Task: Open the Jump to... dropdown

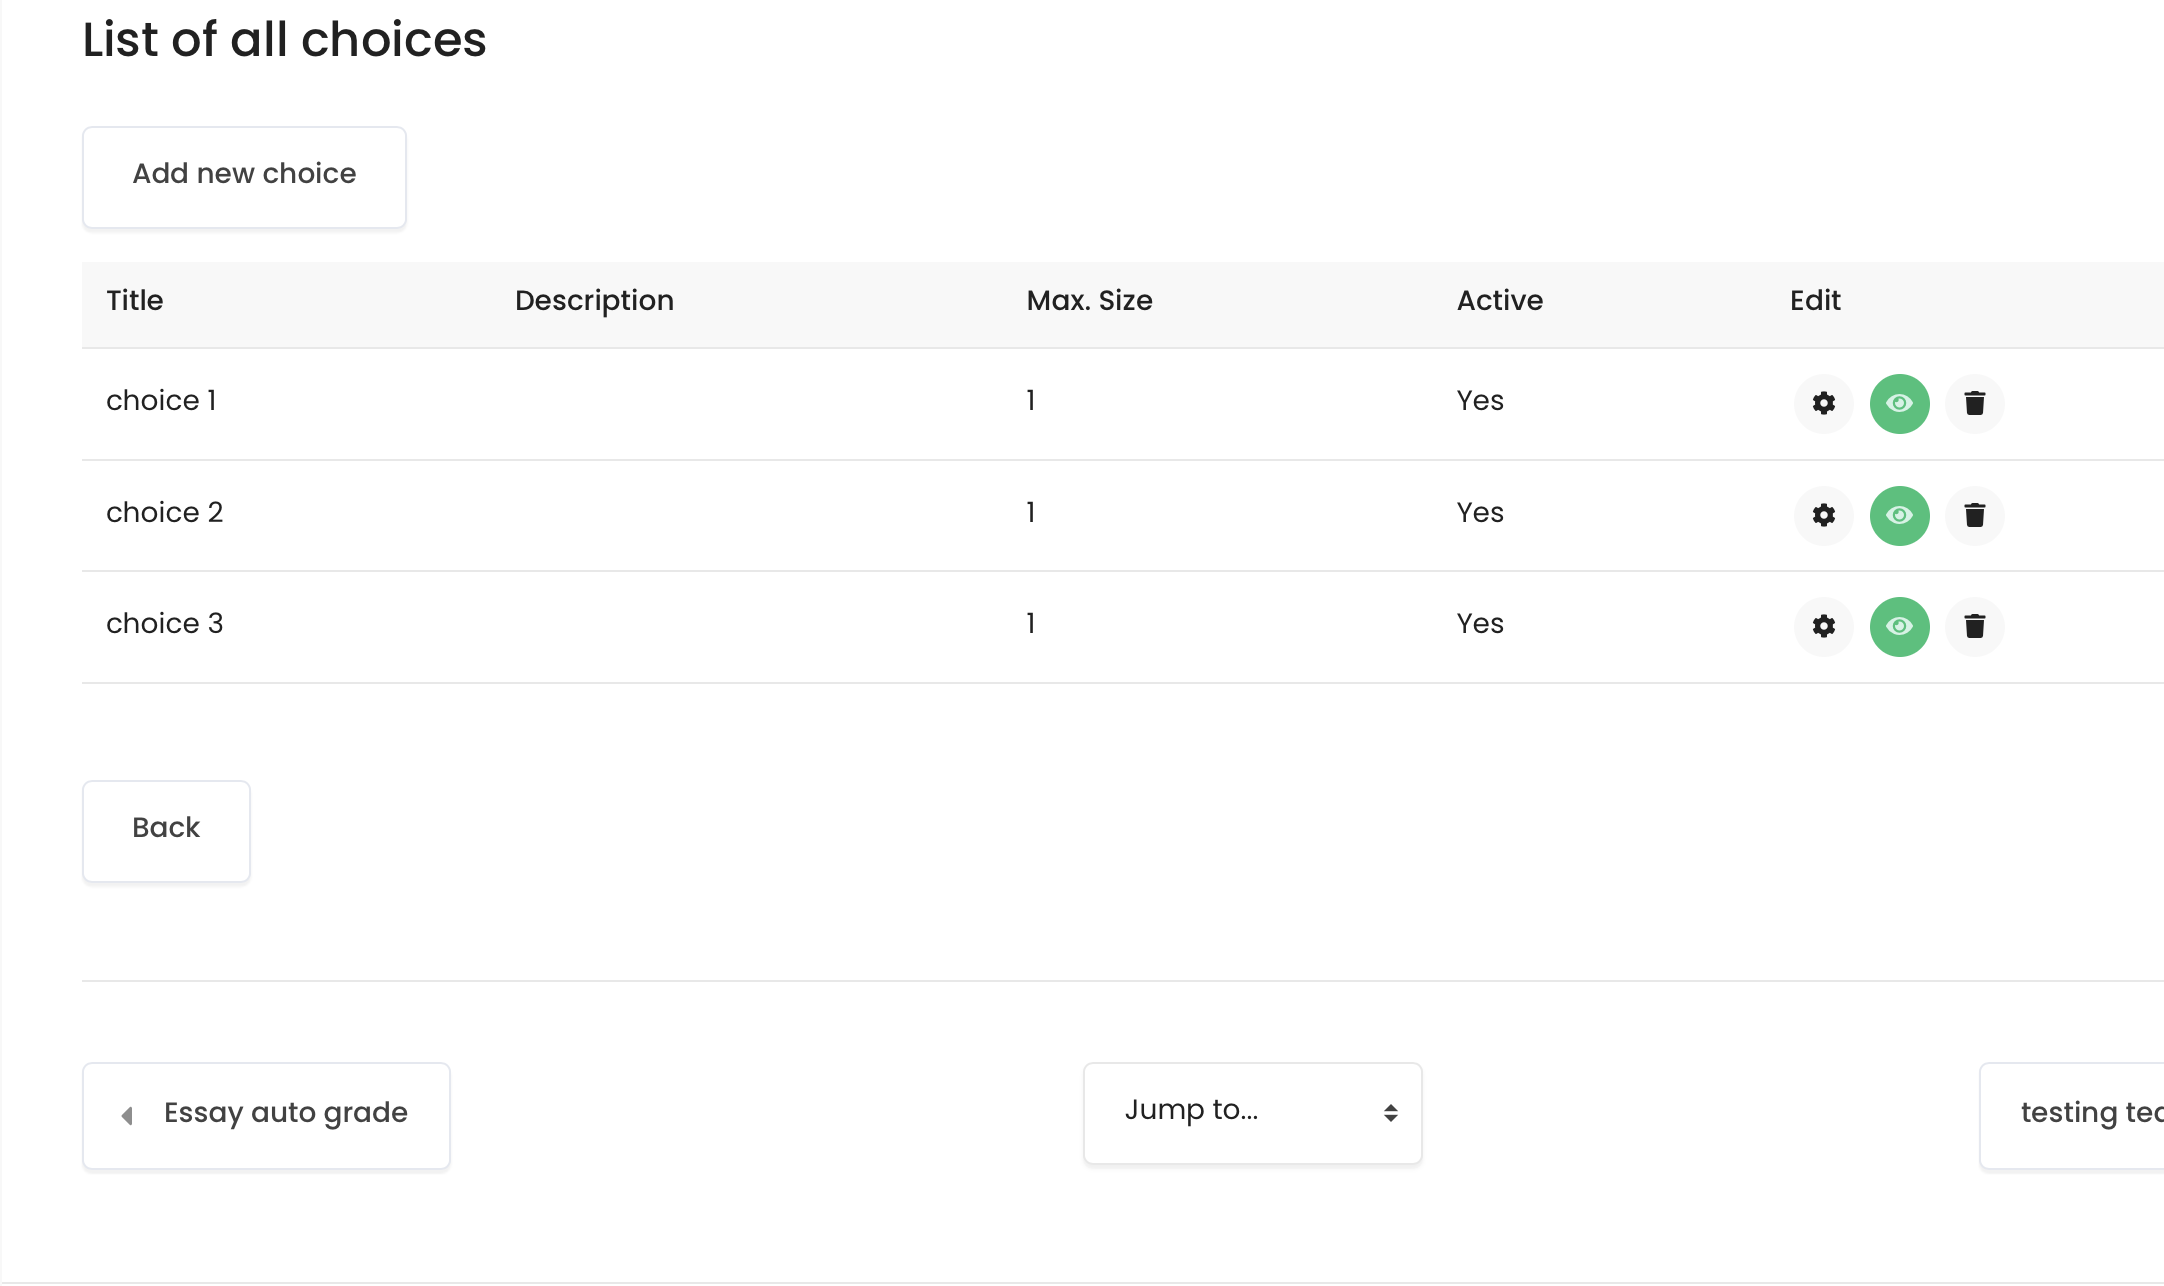Action: [1252, 1113]
